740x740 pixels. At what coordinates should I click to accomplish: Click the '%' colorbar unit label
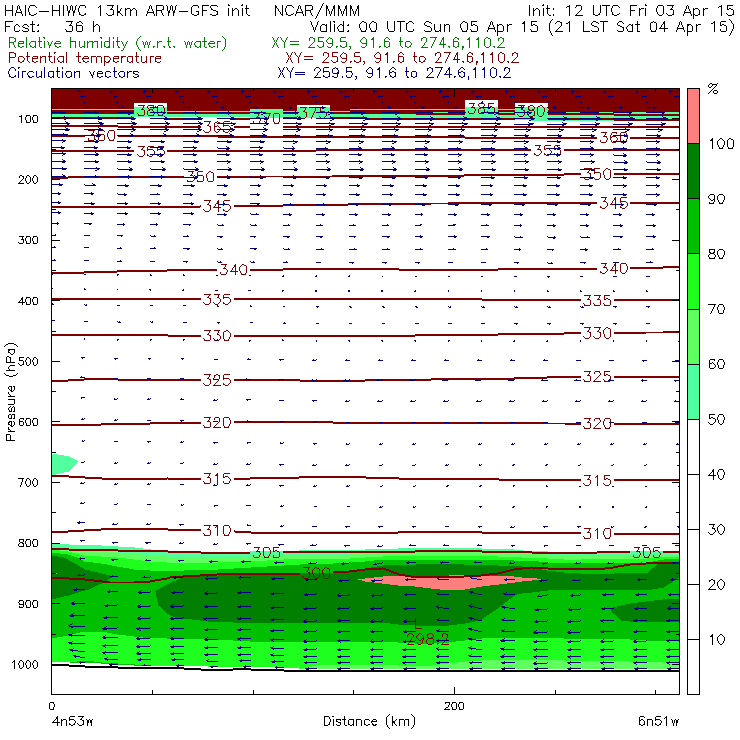click(713, 89)
